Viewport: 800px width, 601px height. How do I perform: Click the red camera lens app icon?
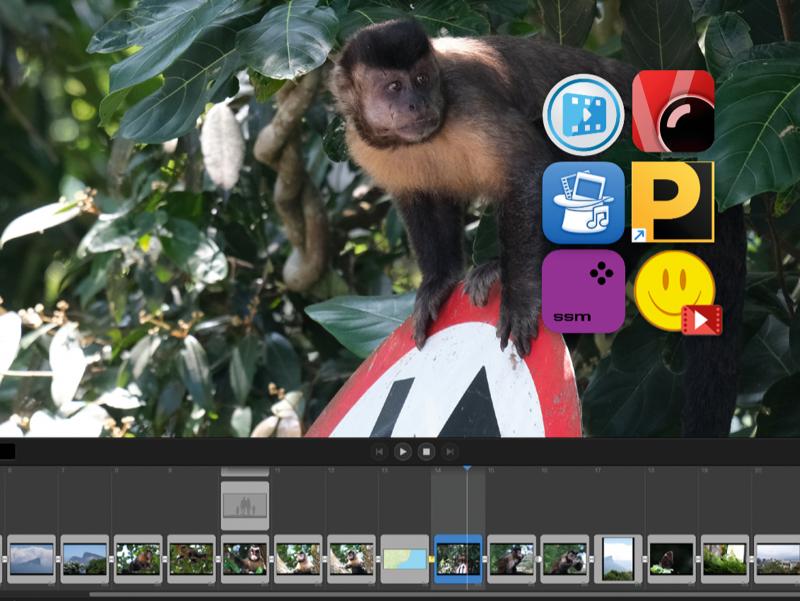click(x=673, y=111)
